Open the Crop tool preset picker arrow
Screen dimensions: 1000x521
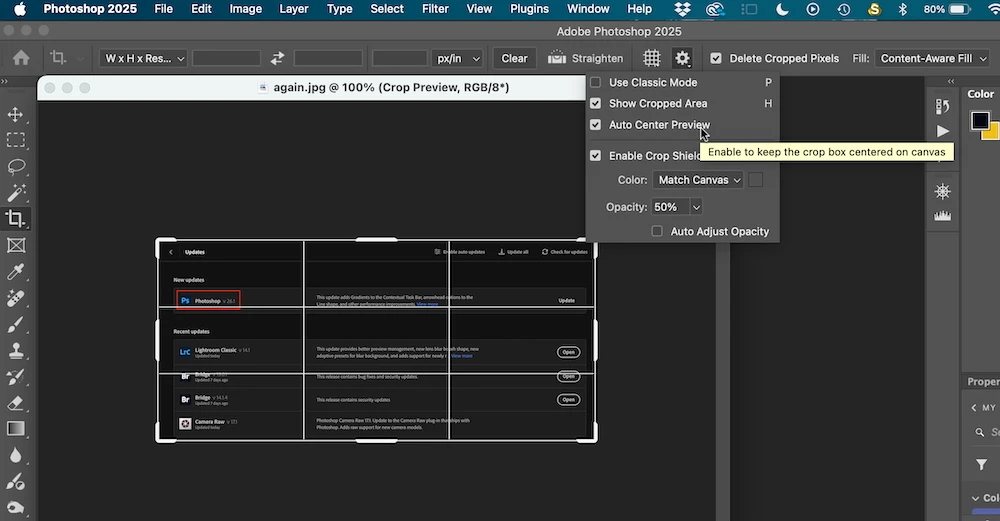(x=80, y=59)
